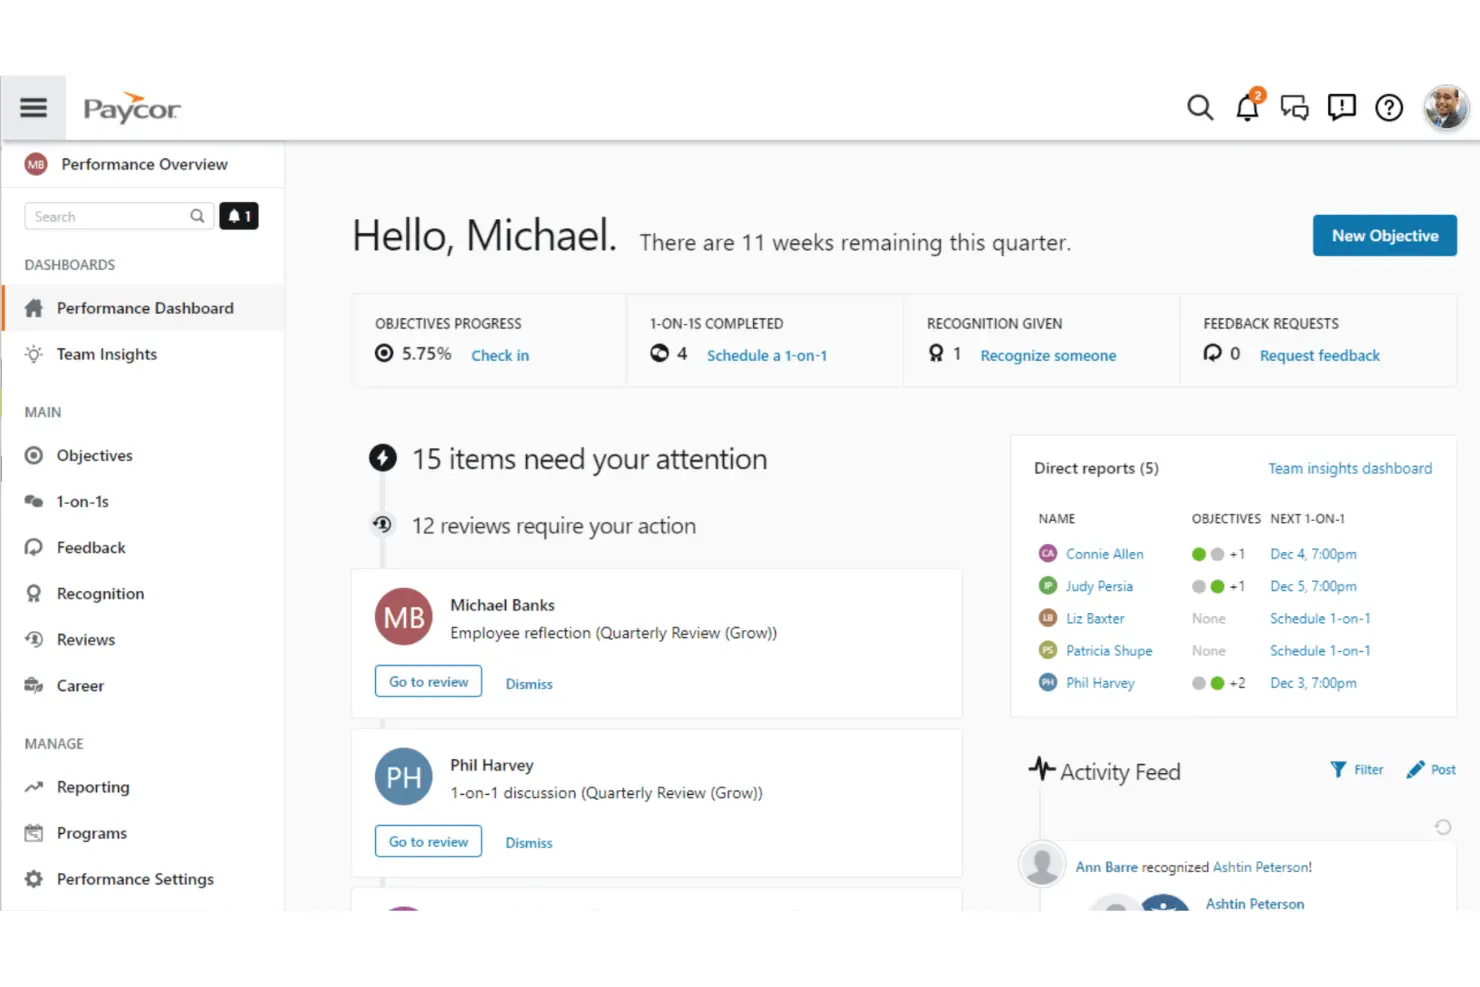Open the hamburger navigation menu
Viewport: 1480px width, 987px height.
point(33,107)
